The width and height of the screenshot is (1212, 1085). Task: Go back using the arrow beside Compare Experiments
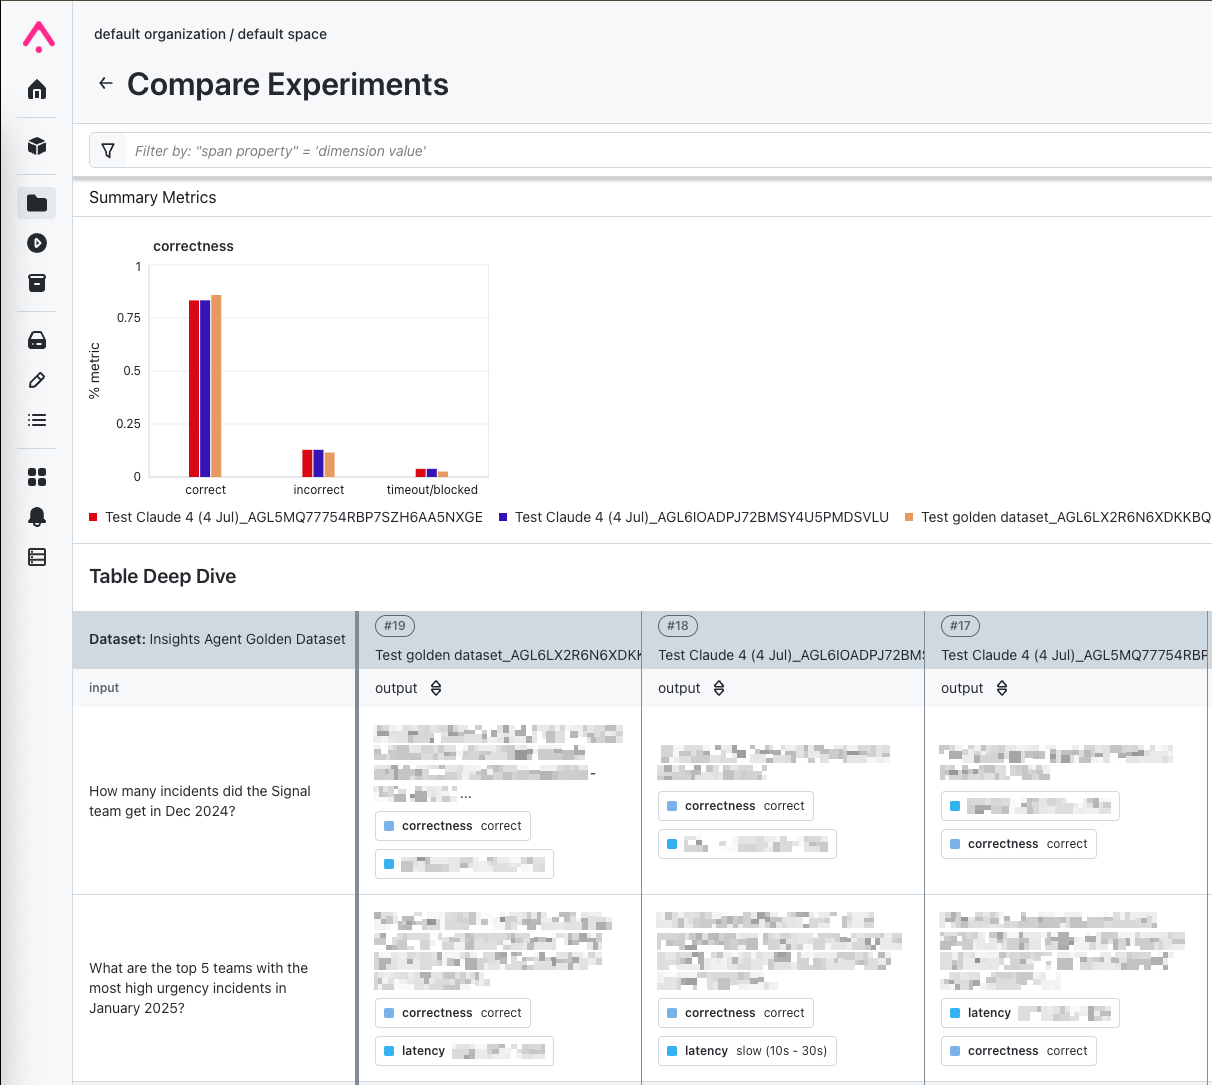pos(106,84)
